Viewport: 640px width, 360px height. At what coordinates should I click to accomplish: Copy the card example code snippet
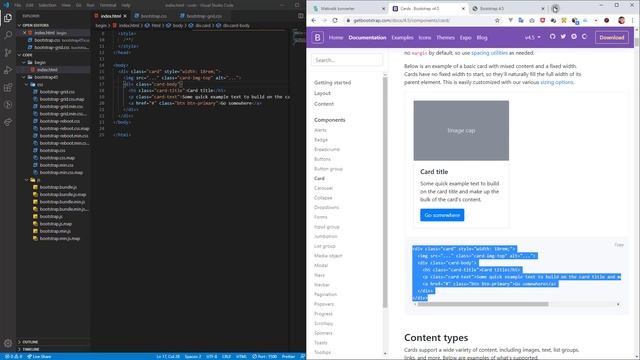coord(619,245)
